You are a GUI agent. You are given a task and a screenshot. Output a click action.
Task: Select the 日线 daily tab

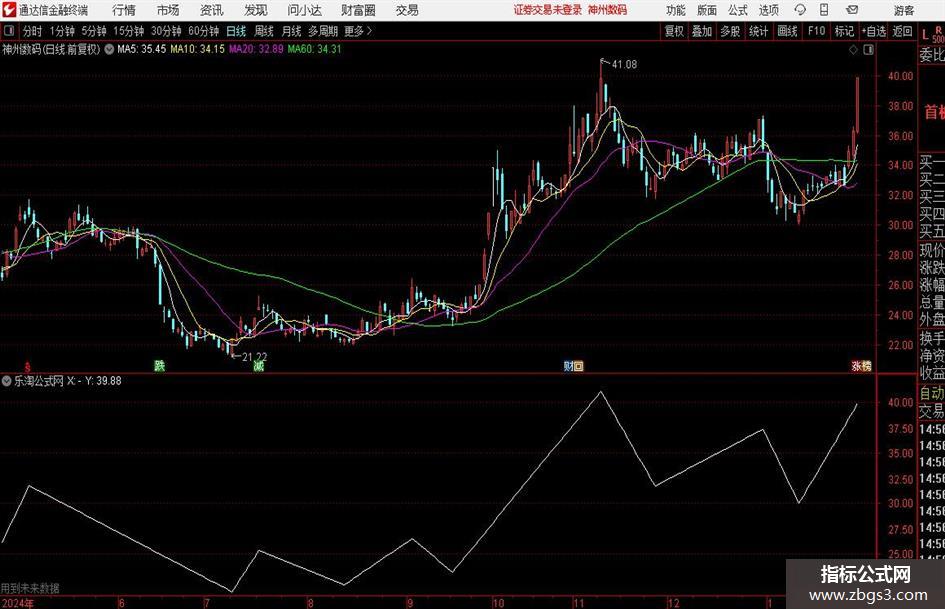pyautogui.click(x=236, y=31)
